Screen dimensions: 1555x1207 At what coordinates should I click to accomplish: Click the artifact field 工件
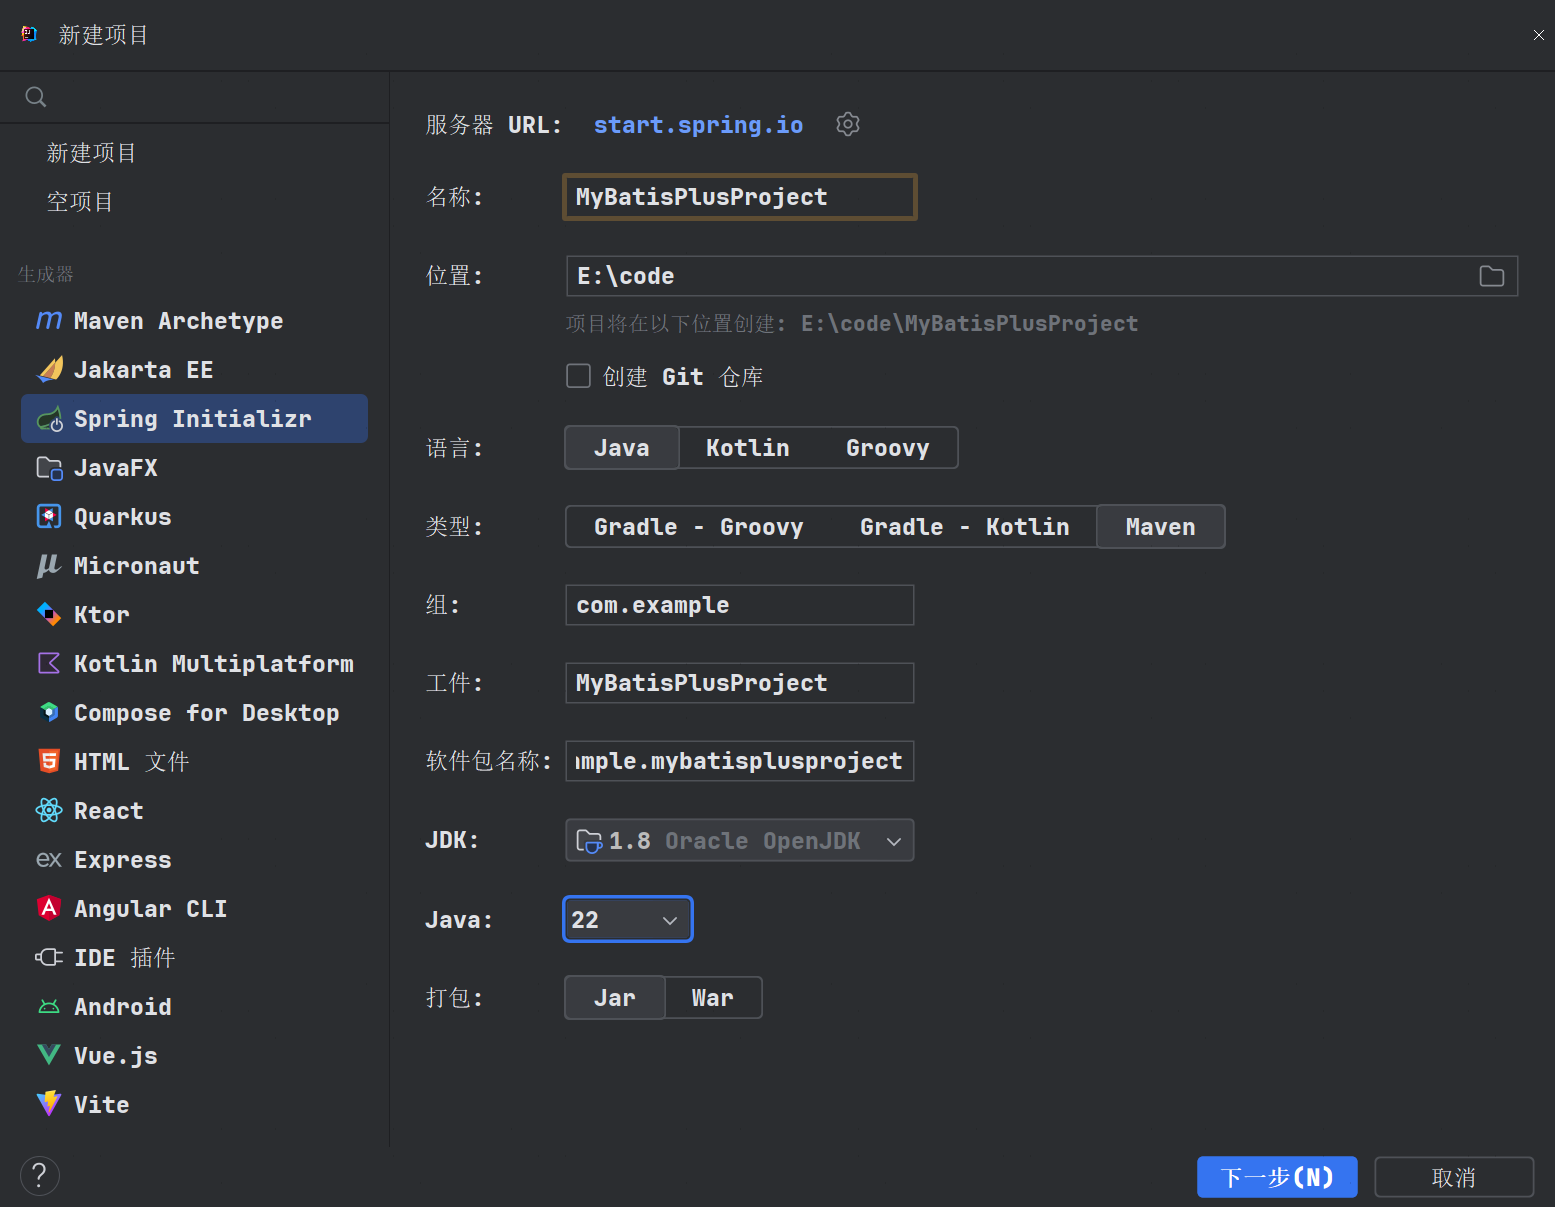coord(740,683)
